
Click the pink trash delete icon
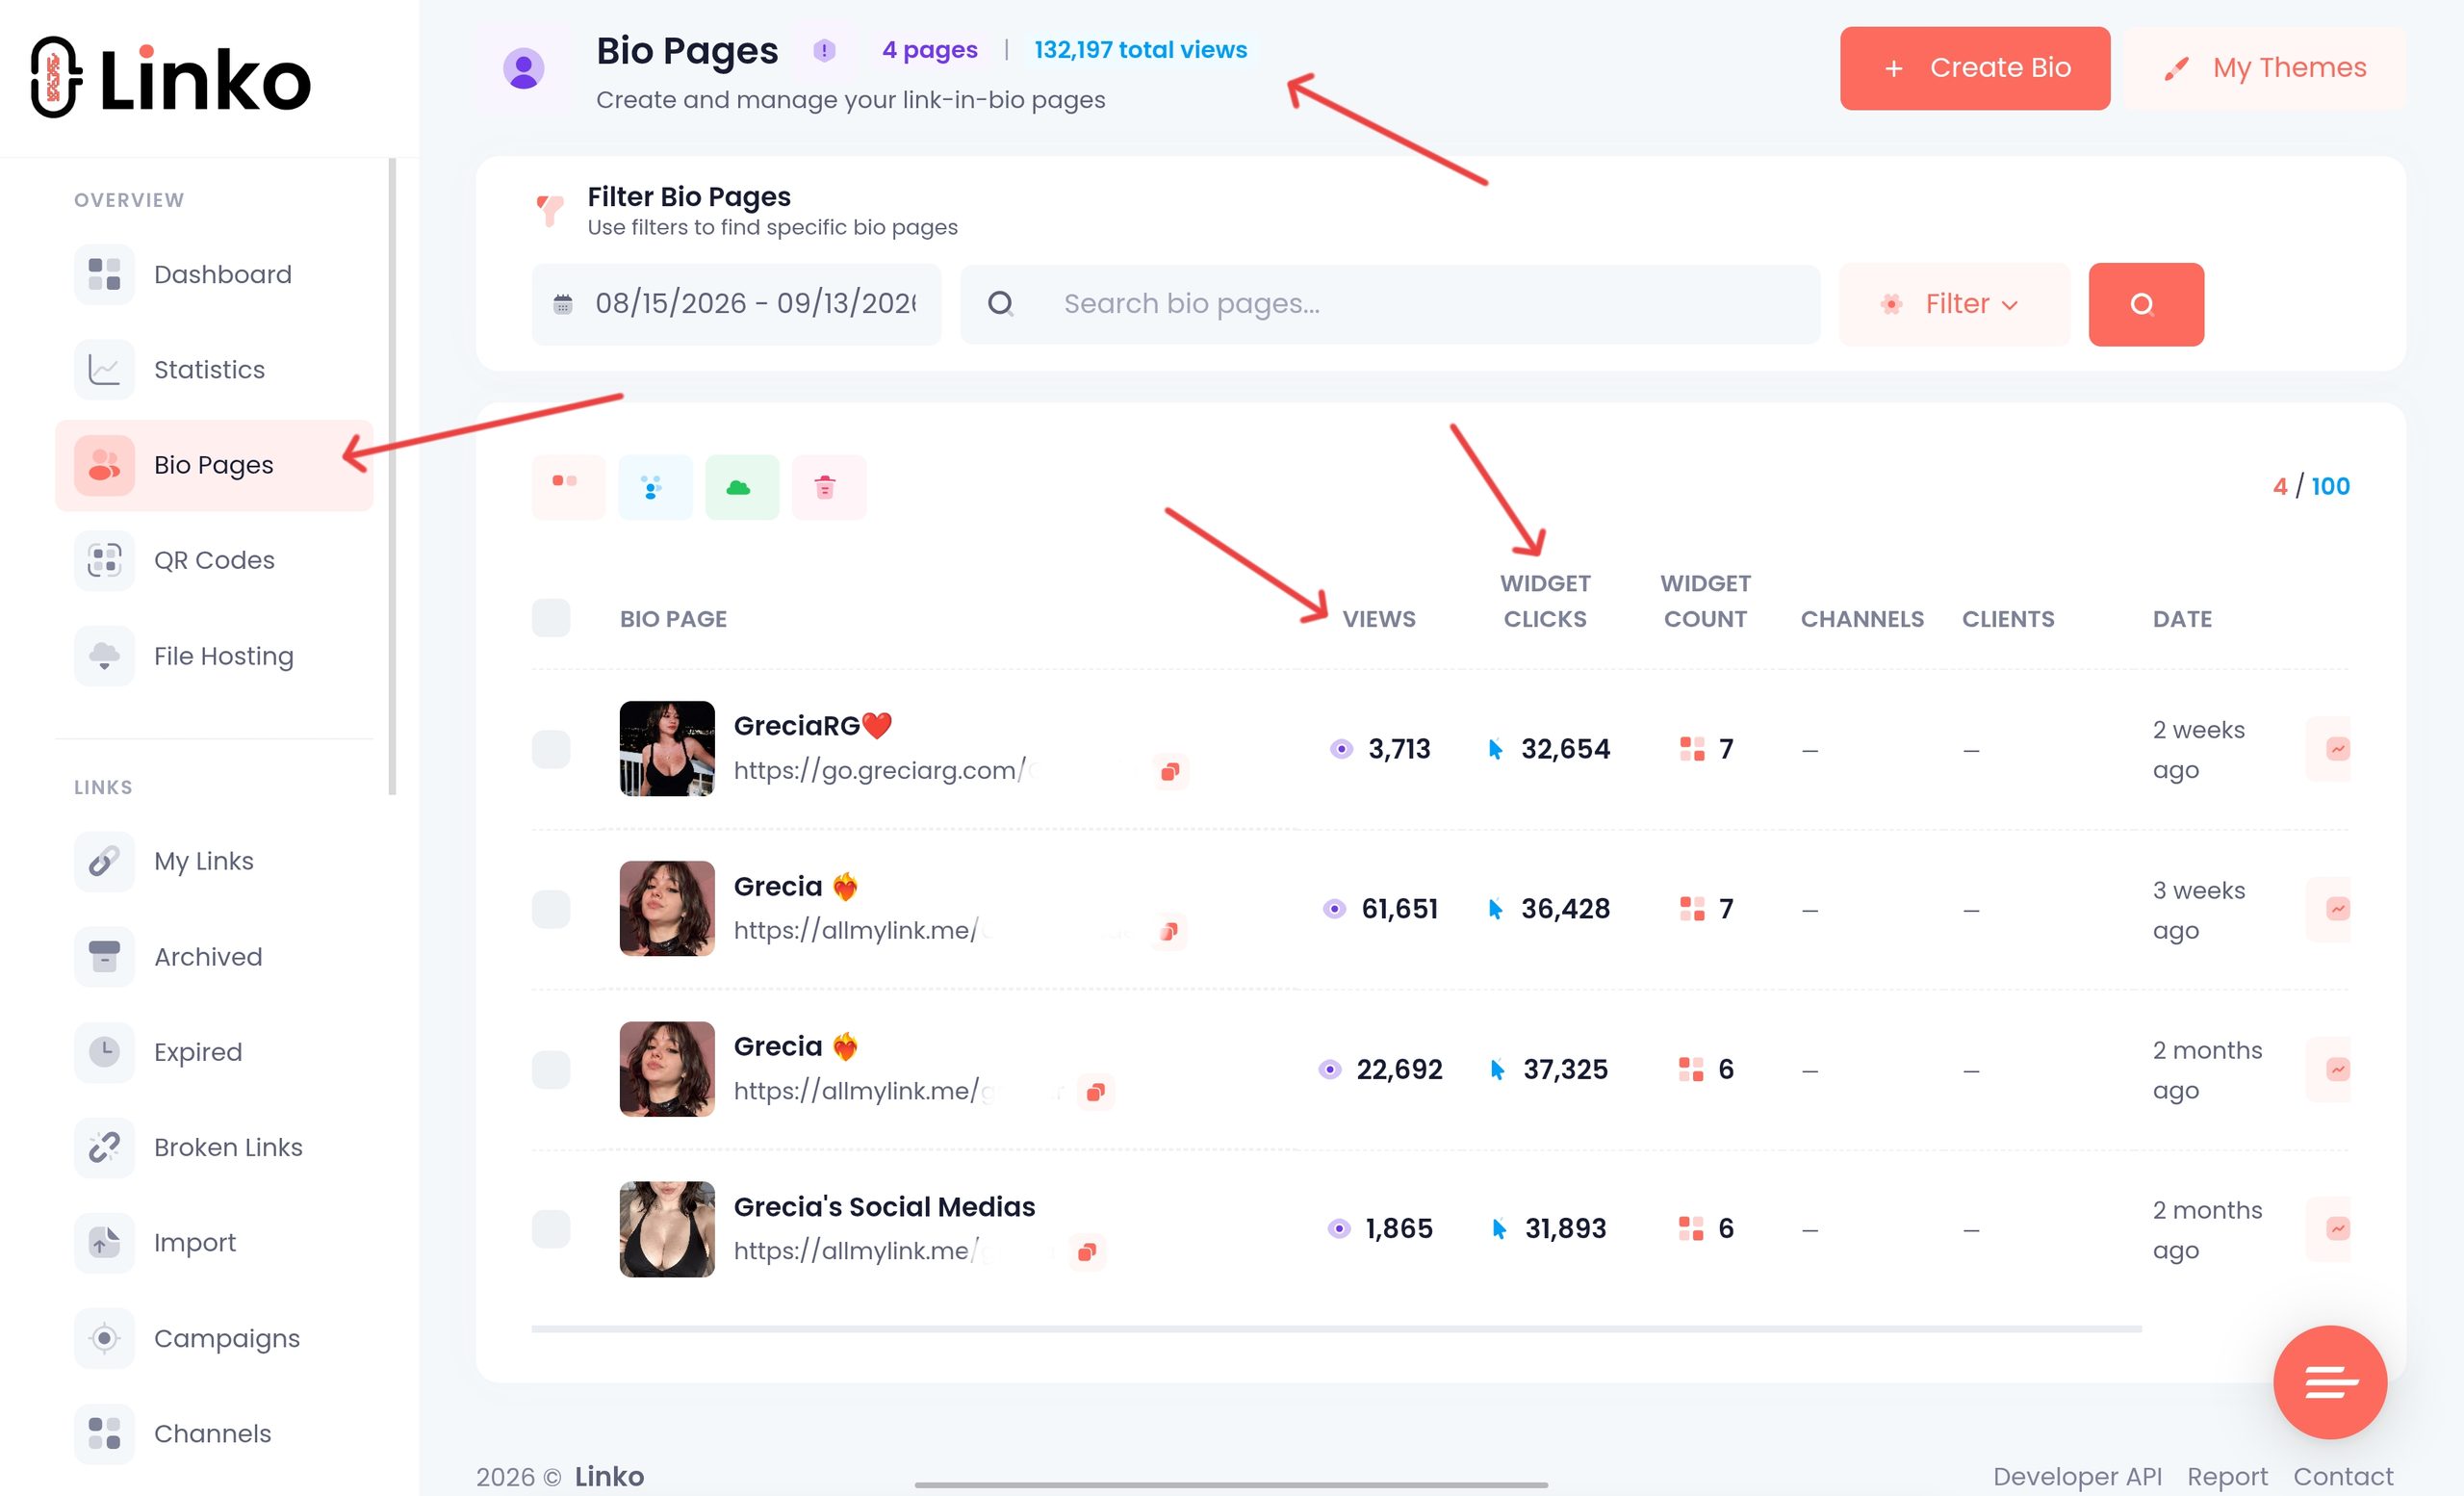[x=829, y=487]
